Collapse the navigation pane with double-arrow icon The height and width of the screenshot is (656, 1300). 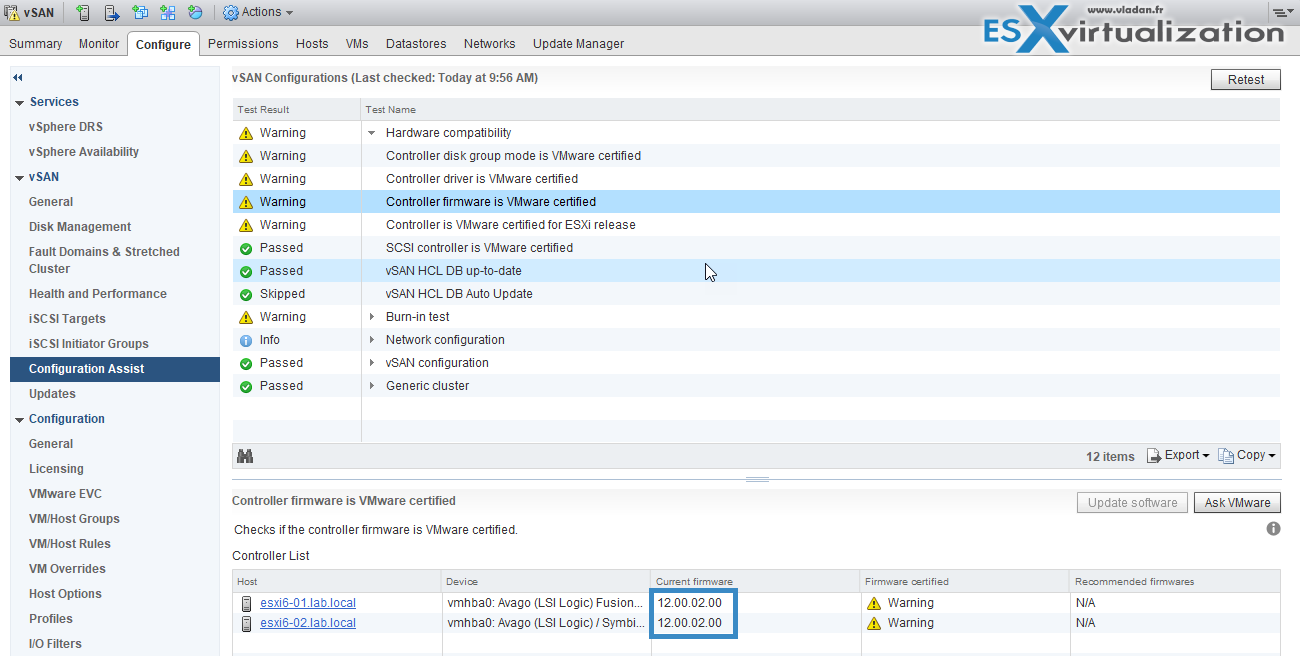pos(18,77)
